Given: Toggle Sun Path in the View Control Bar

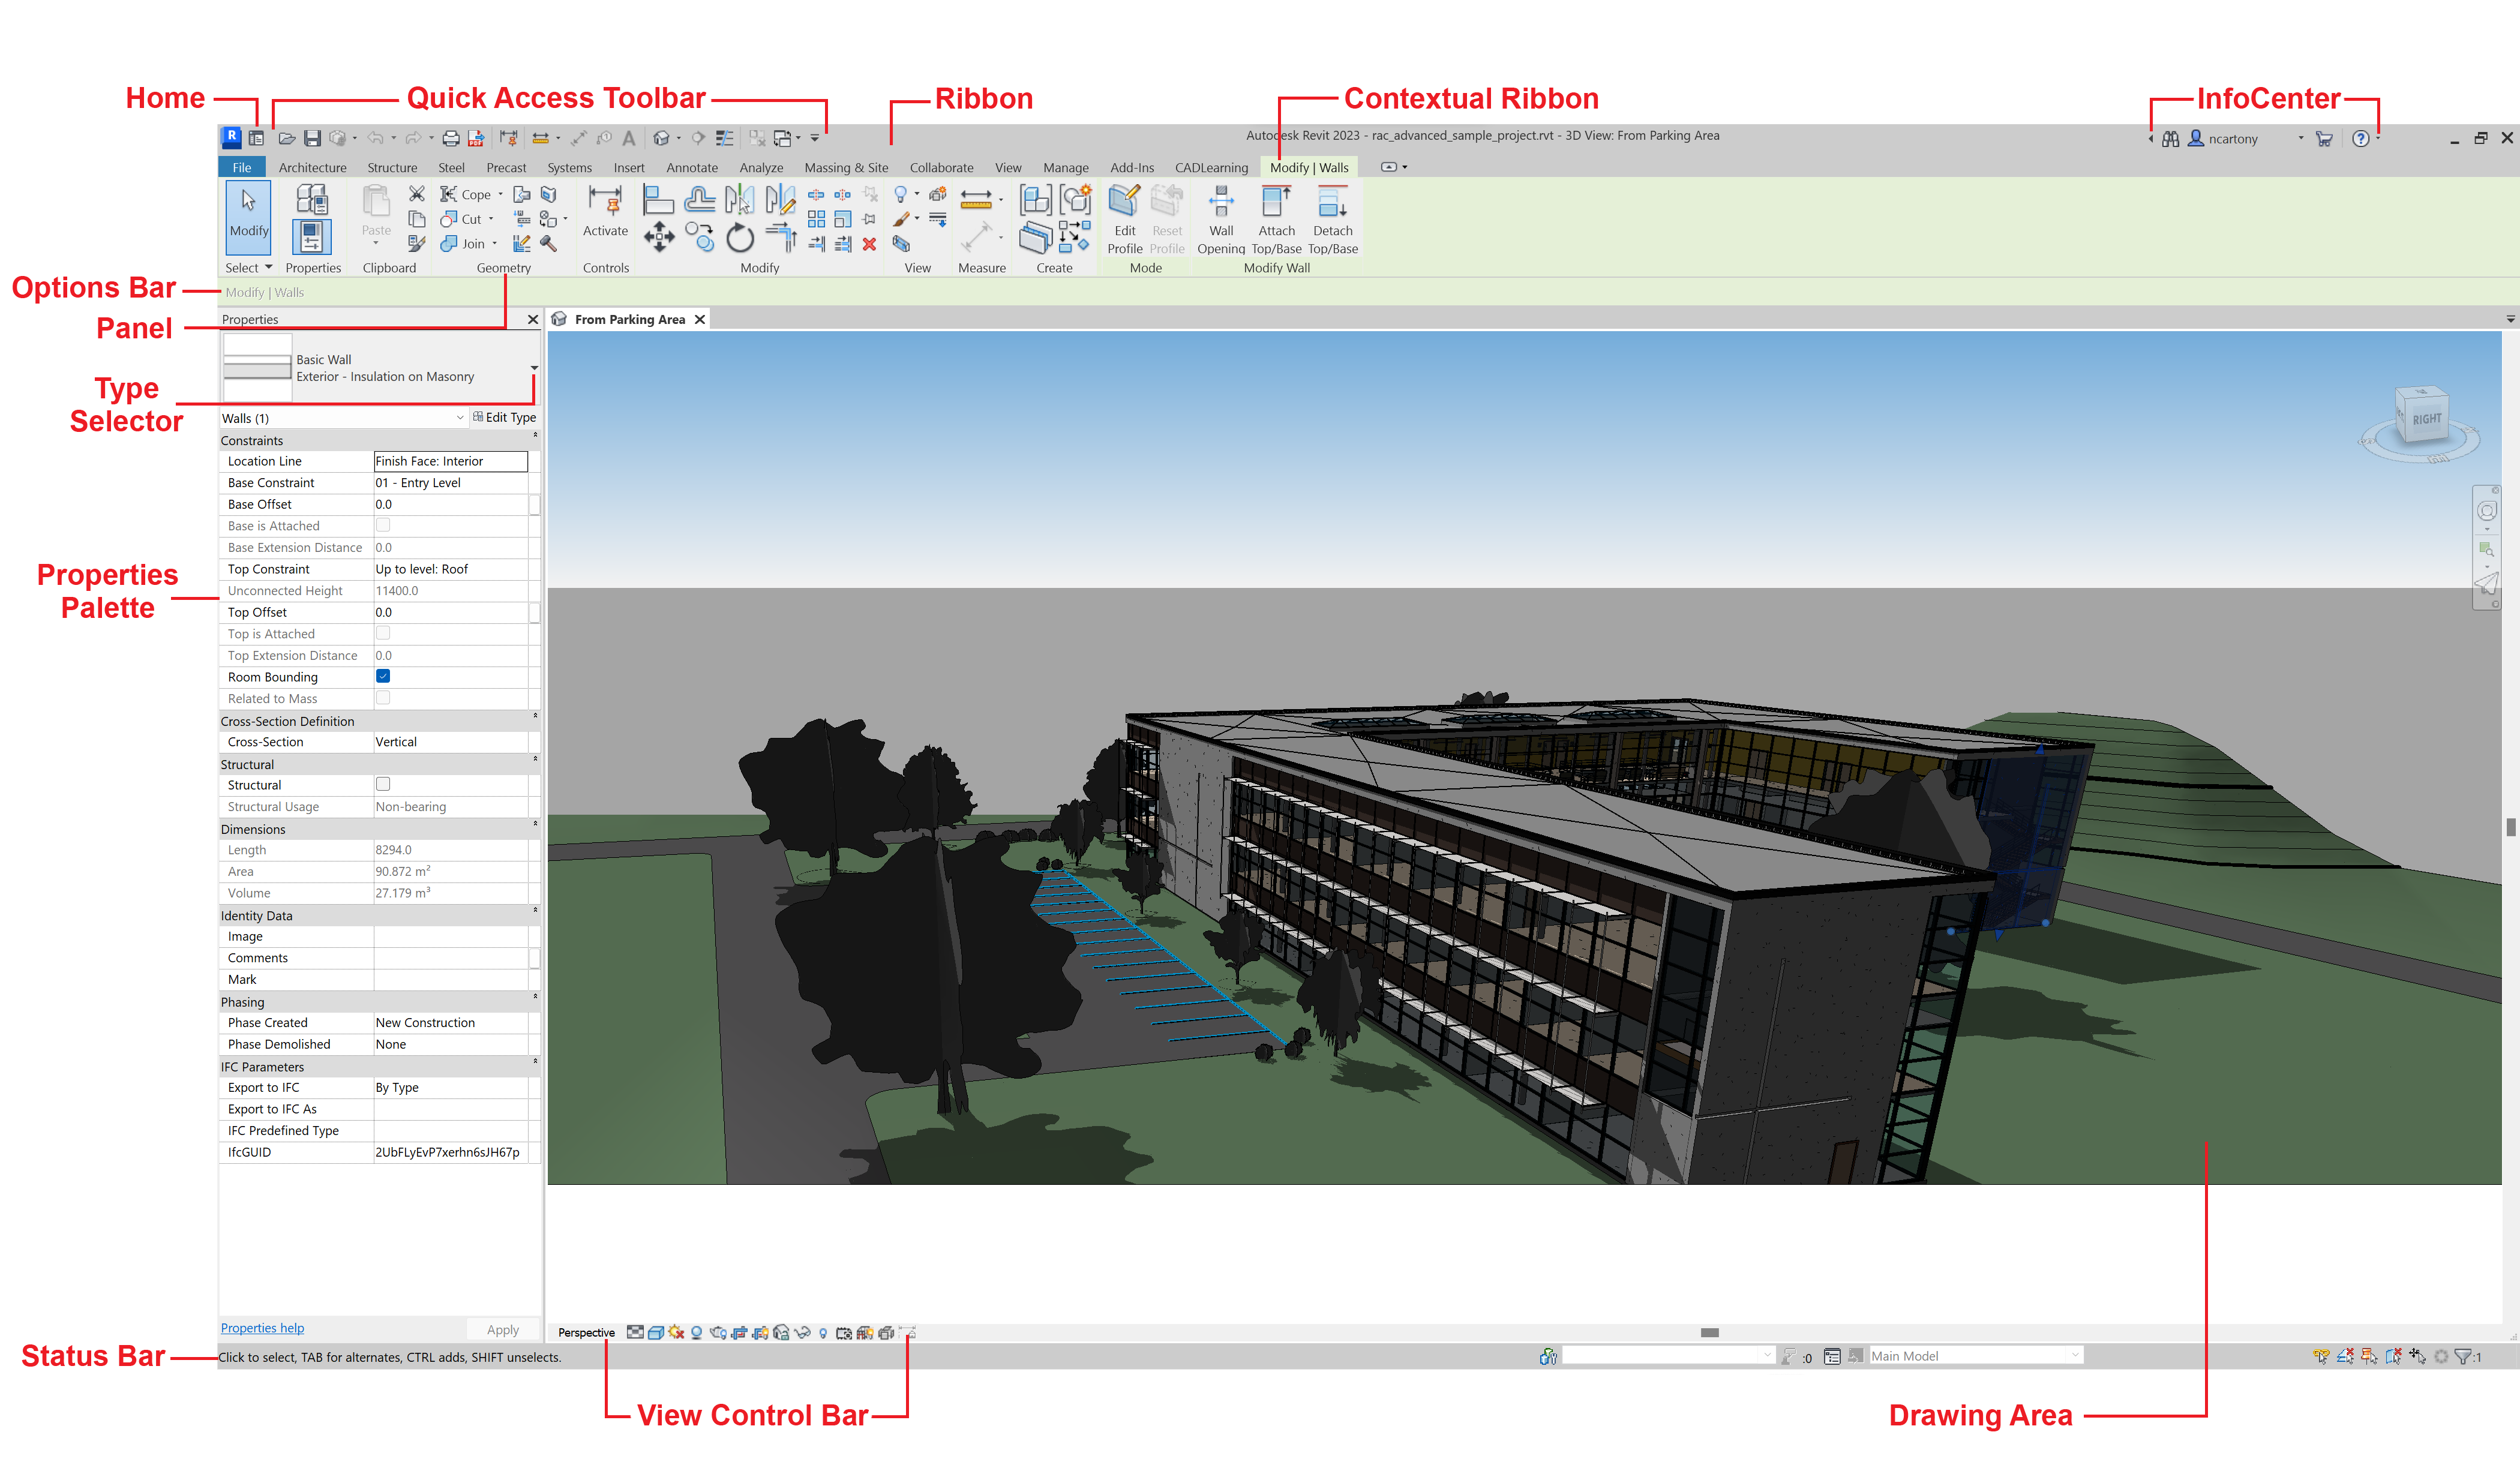Looking at the screenshot, I should click(x=676, y=1333).
